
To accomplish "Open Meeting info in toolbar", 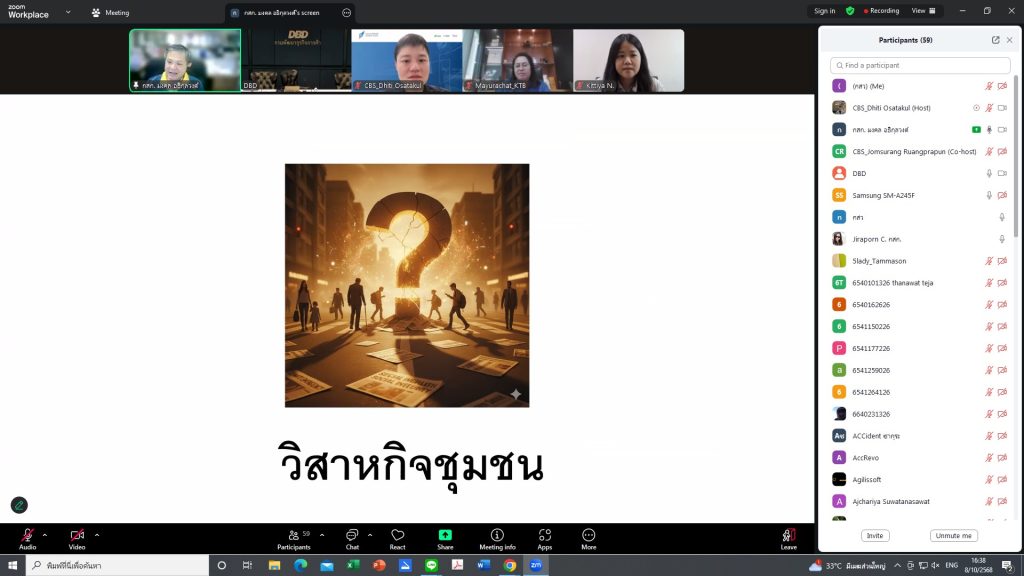I will point(497,538).
